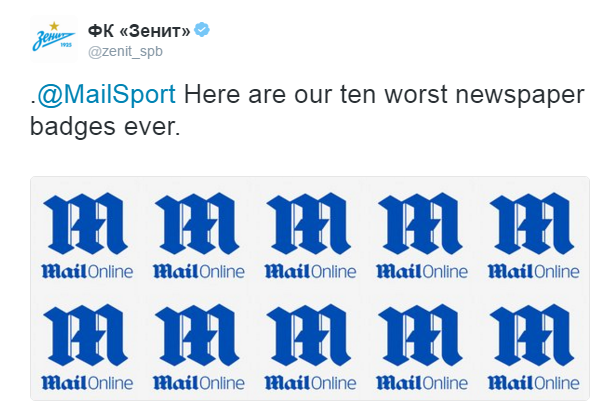Click the fourth M logo in top row
This screenshot has width=608, height=410.
419,225
